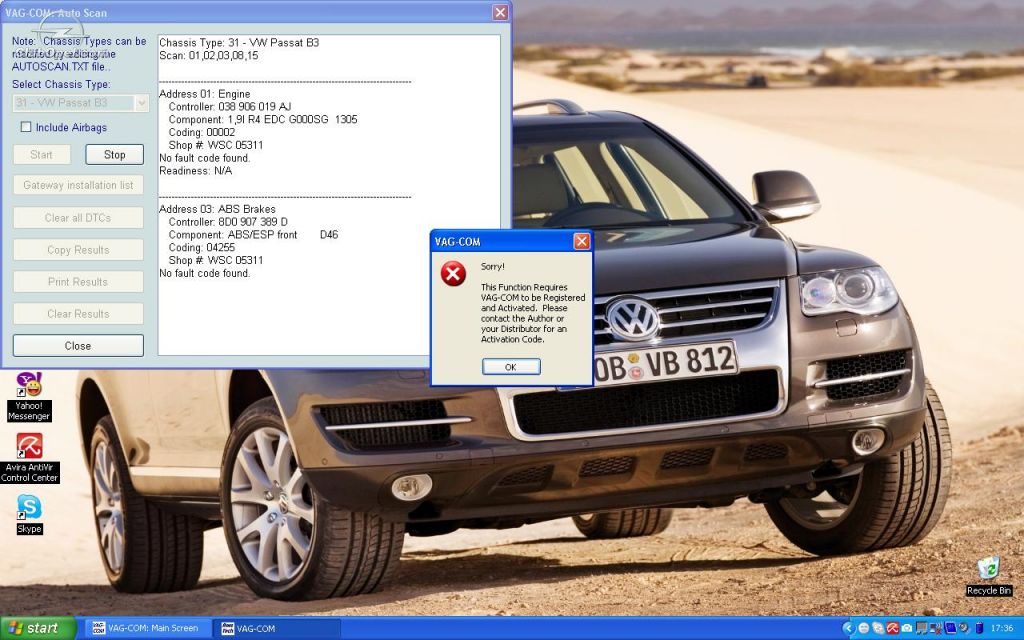This screenshot has height=640, width=1024.
Task: Click 'Coding: 00002' in engine section
Action: 202,132
